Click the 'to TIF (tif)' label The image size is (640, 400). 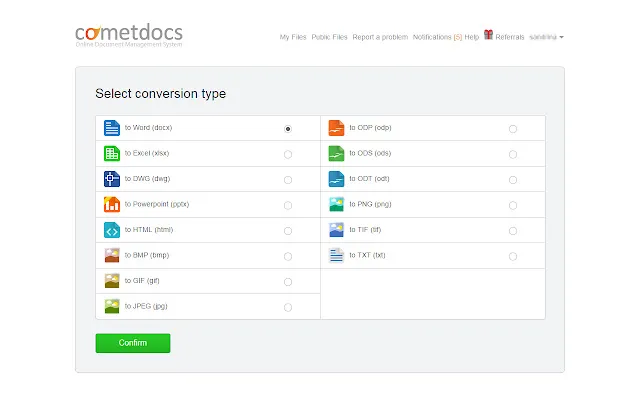coord(365,230)
